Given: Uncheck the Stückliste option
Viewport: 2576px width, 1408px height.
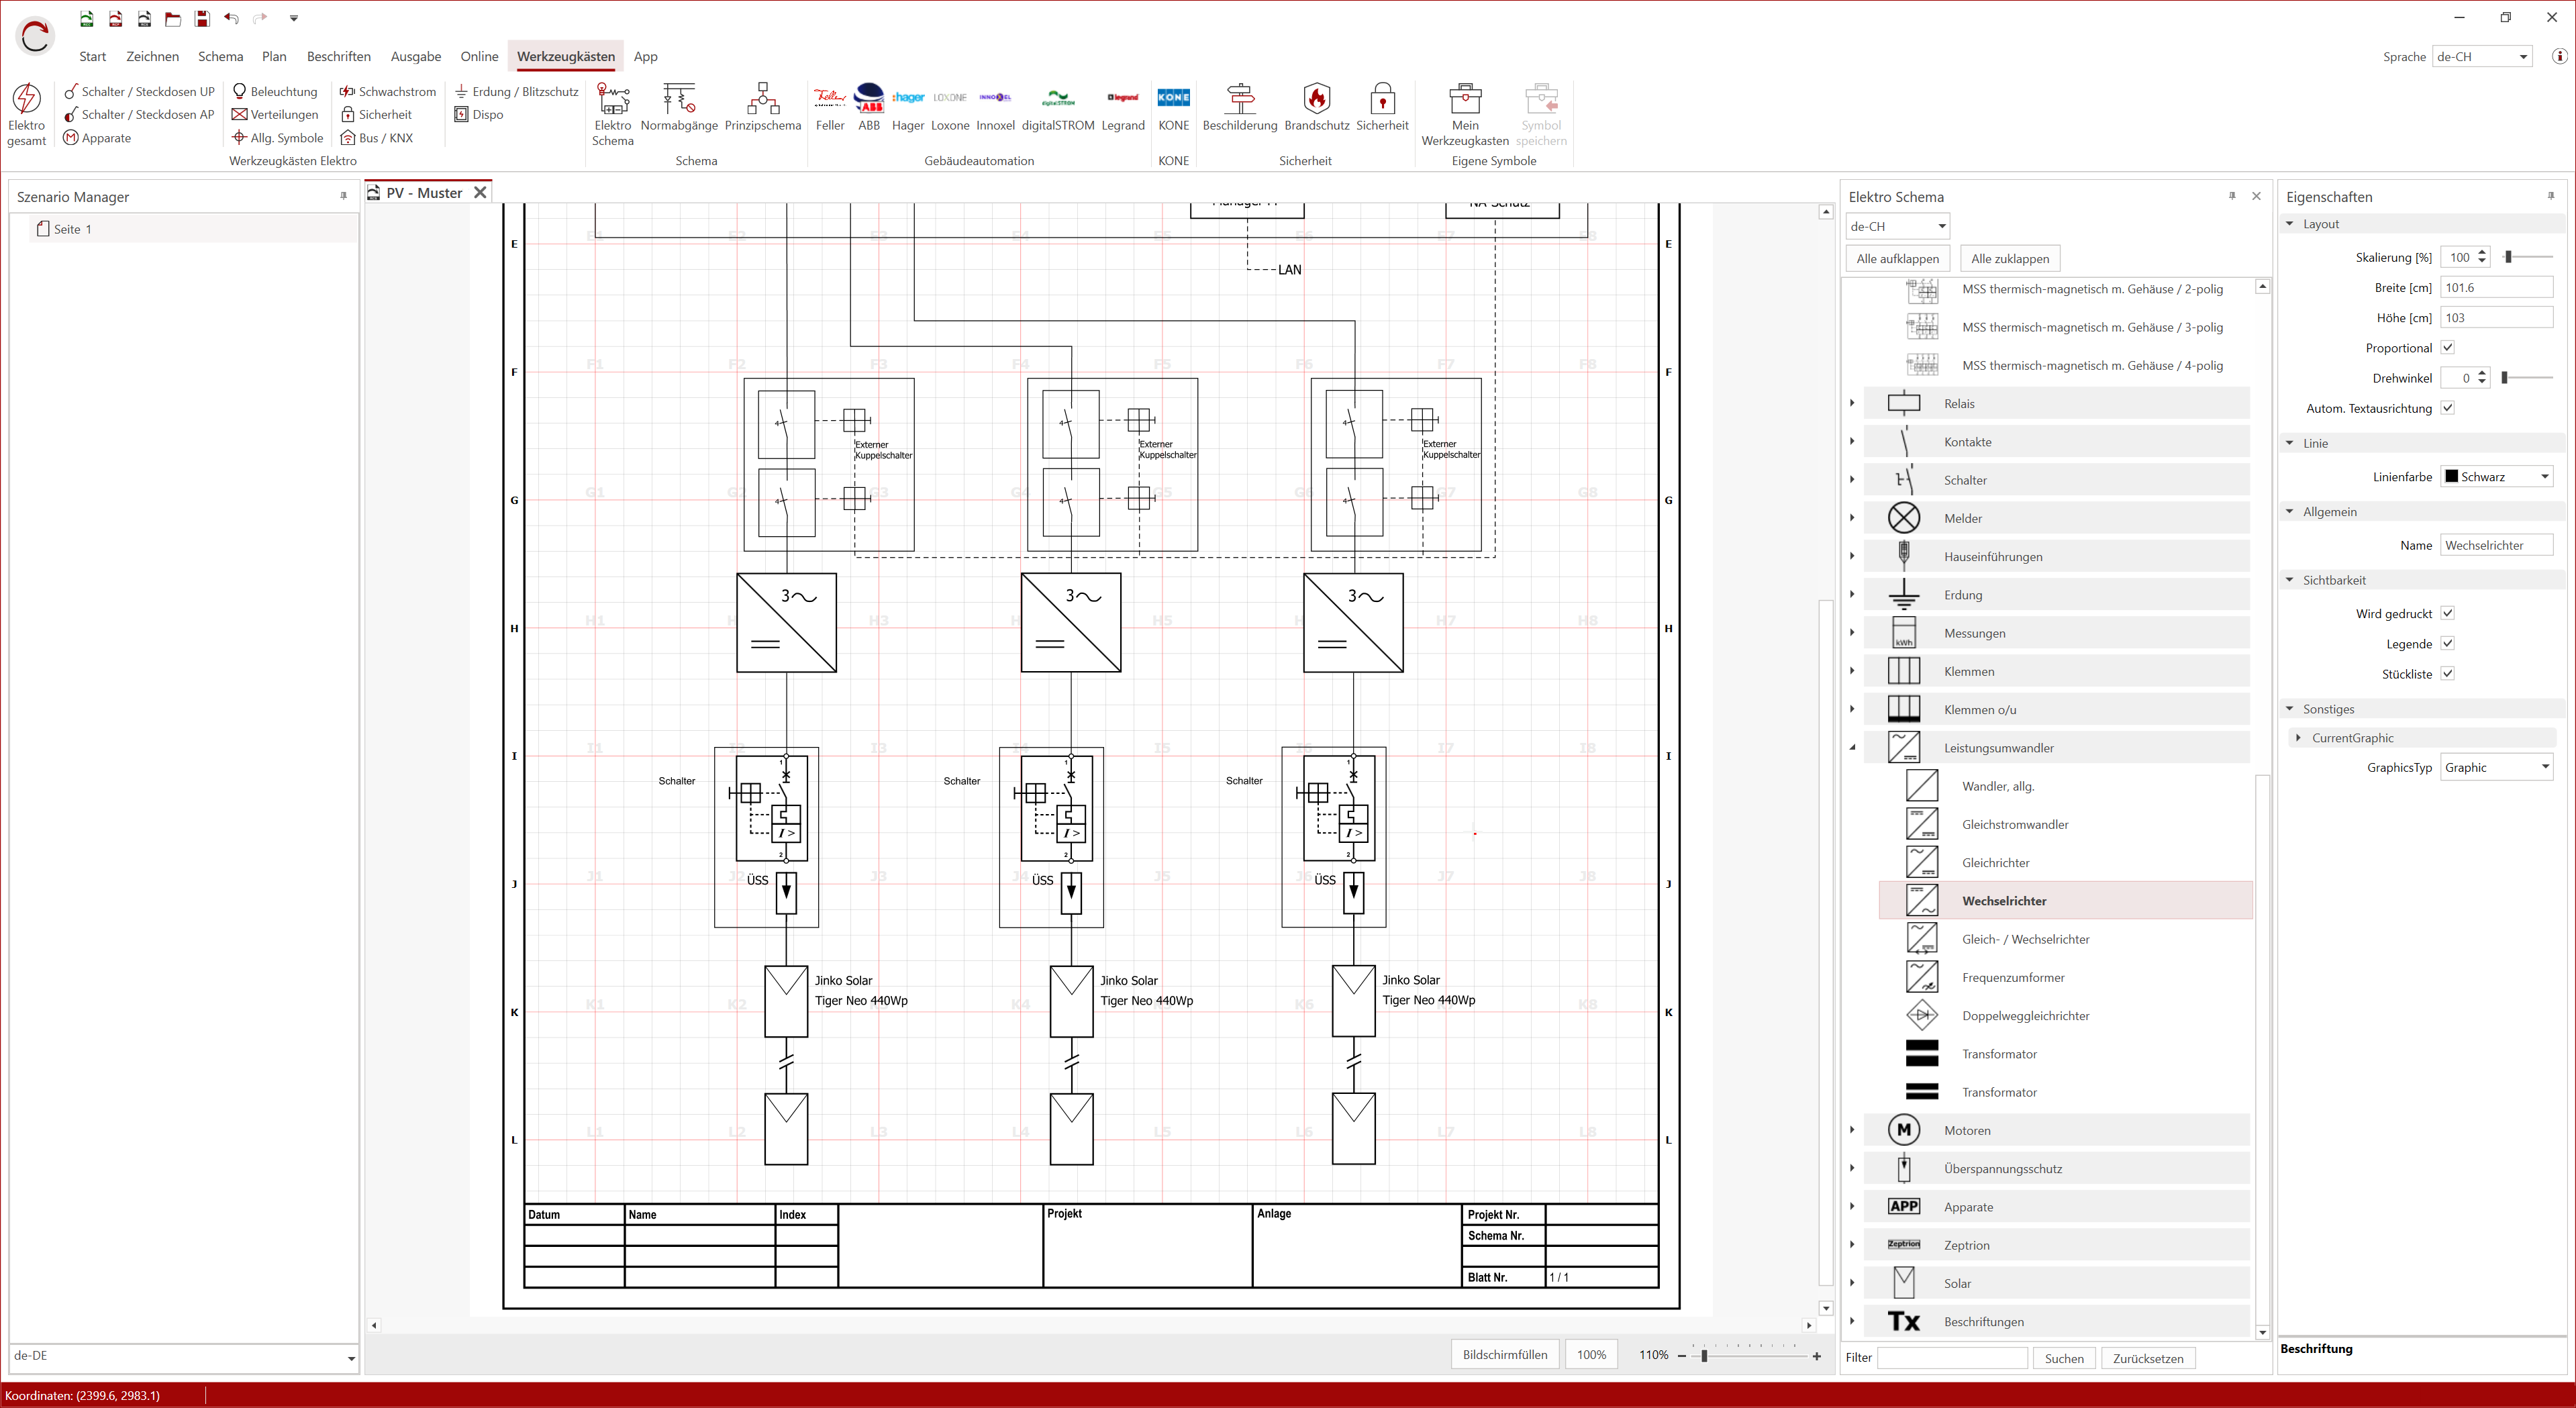Looking at the screenshot, I should 2448,673.
